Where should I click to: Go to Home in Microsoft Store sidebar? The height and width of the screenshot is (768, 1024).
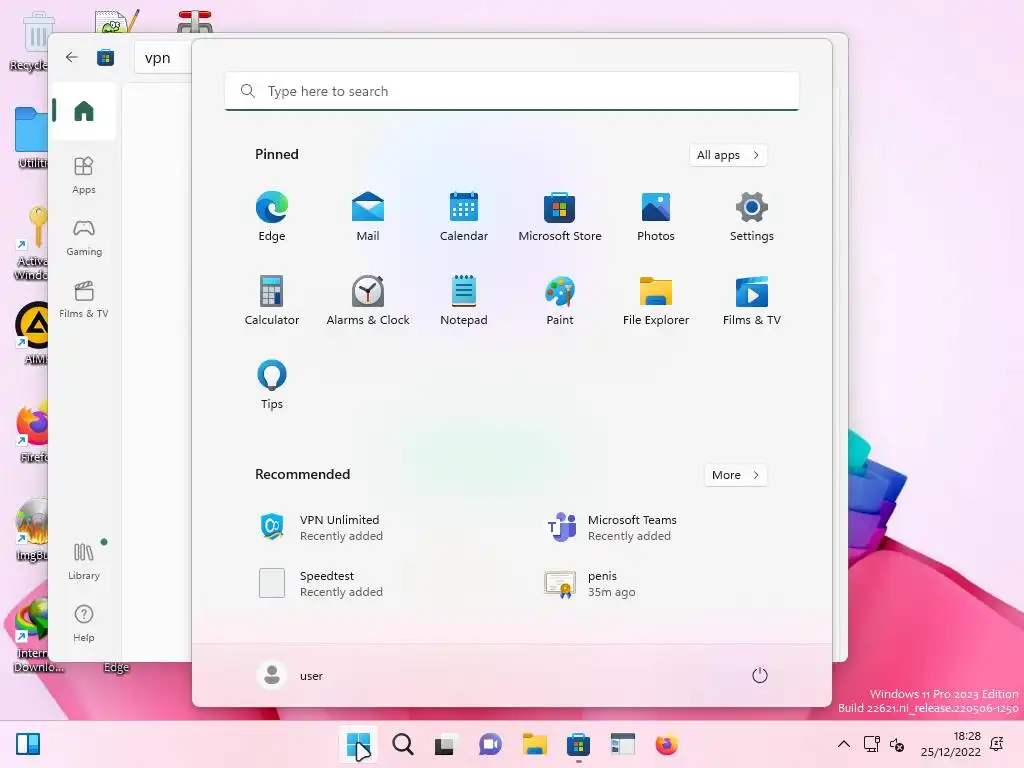click(x=84, y=111)
